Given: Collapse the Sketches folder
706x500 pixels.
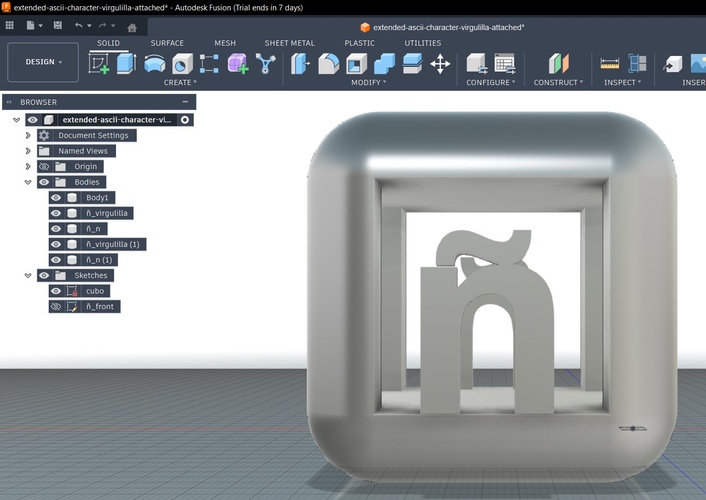Looking at the screenshot, I should (x=28, y=275).
